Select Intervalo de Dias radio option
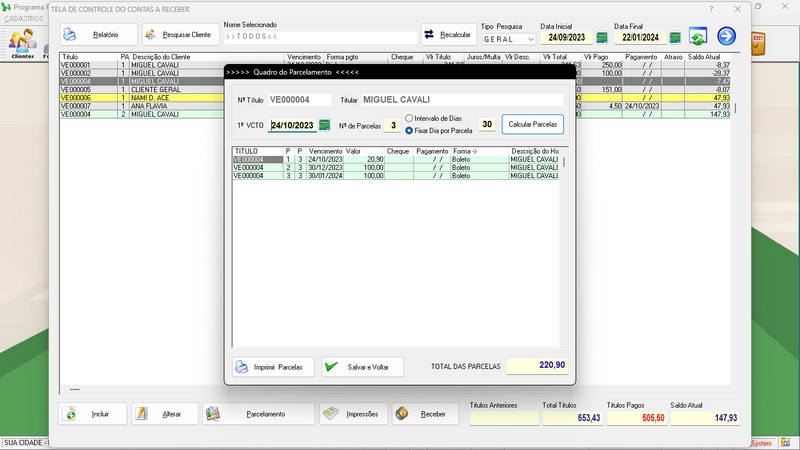 click(409, 118)
